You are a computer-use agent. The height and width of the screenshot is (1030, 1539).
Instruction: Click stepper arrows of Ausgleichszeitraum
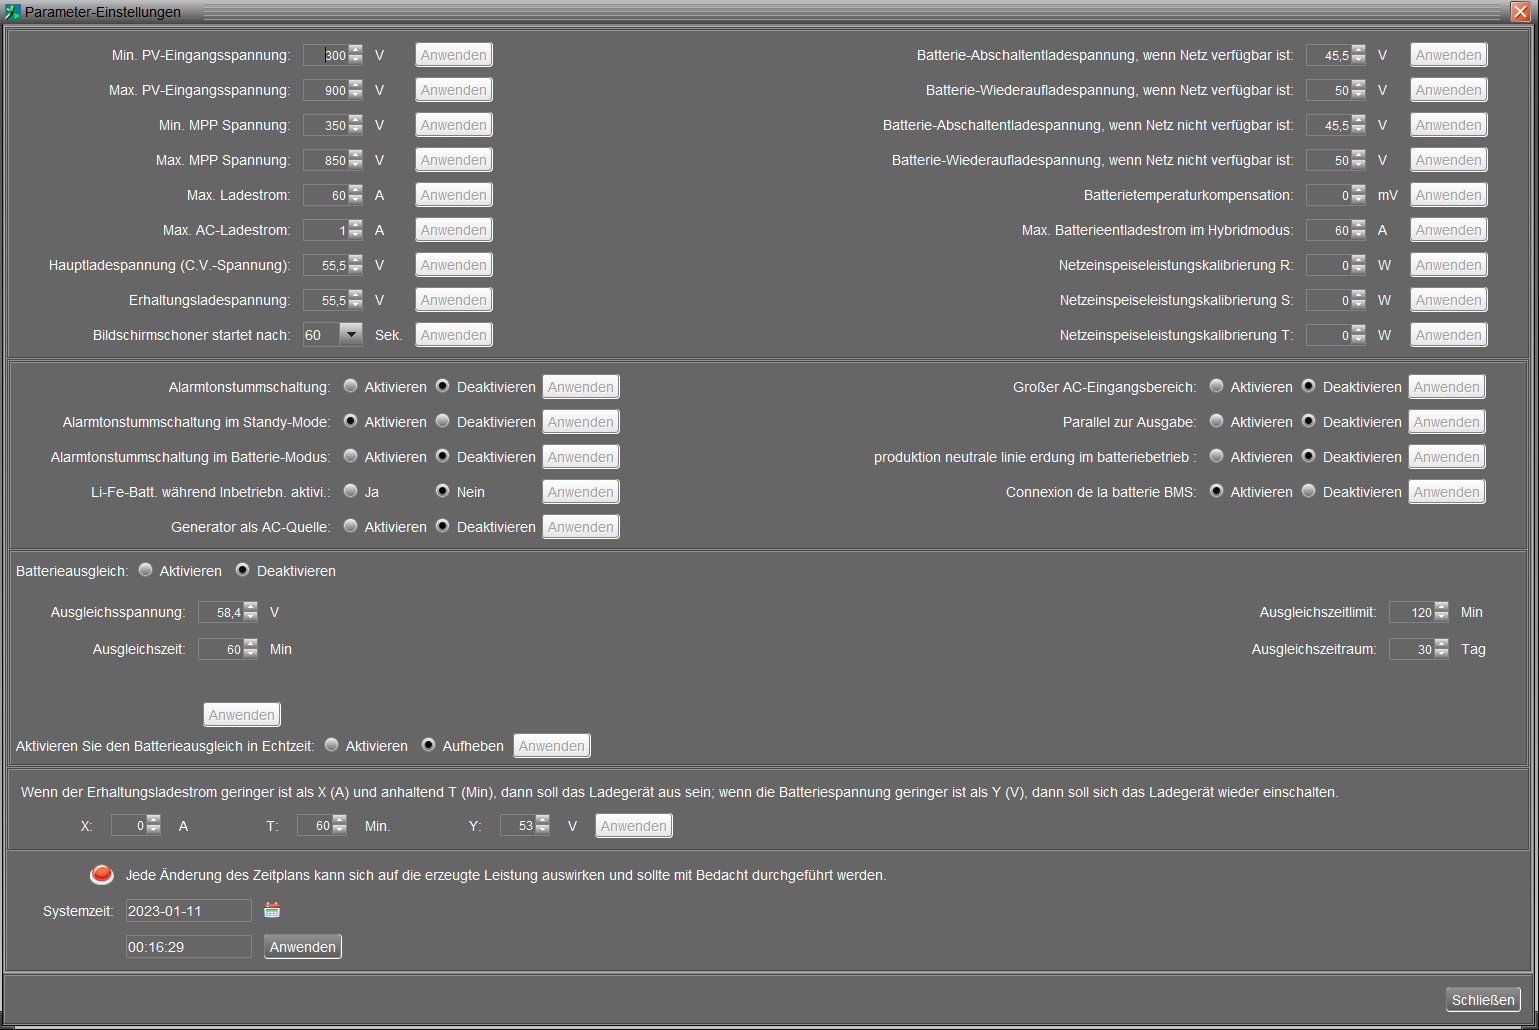[x=1441, y=649]
